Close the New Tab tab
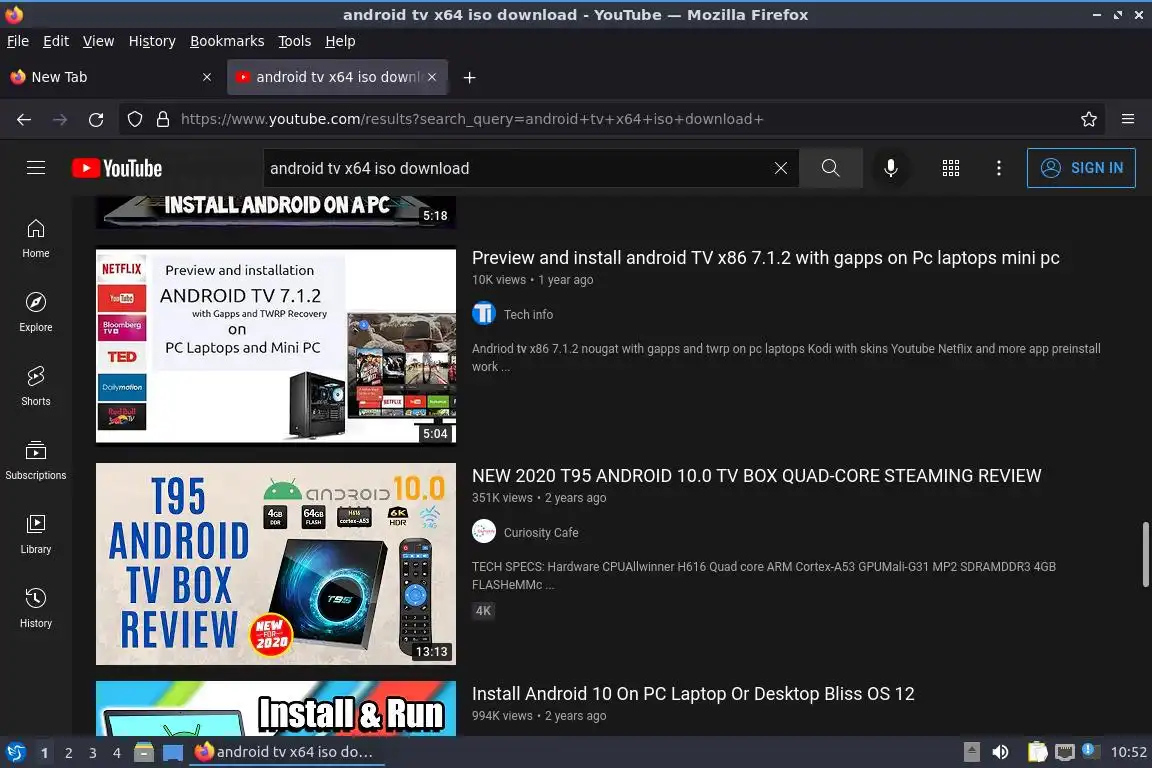The image size is (1152, 768). (x=207, y=77)
